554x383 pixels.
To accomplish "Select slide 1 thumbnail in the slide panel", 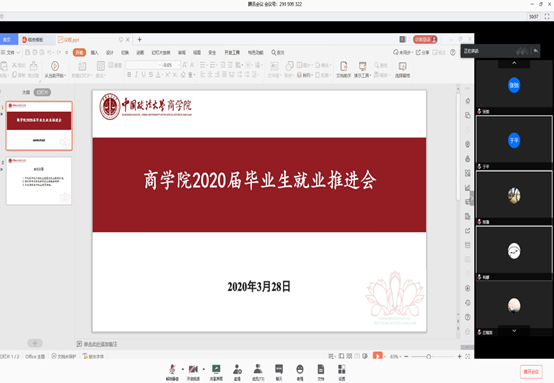I will (39, 126).
